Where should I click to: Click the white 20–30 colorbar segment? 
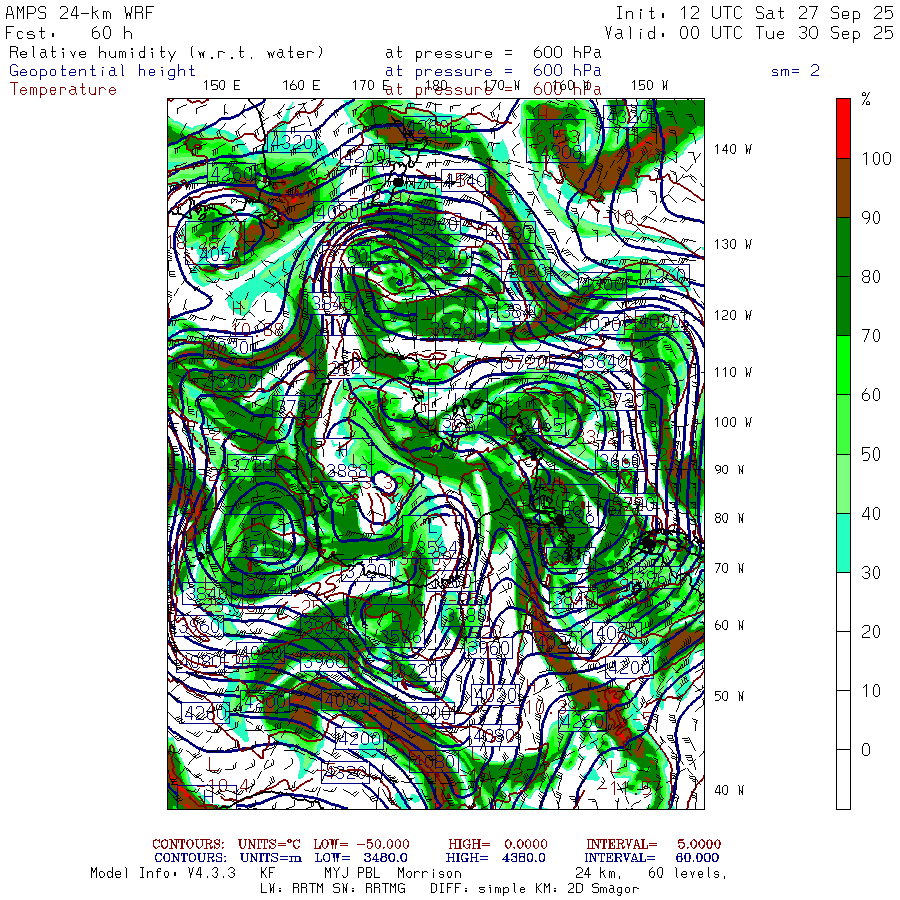tap(843, 602)
